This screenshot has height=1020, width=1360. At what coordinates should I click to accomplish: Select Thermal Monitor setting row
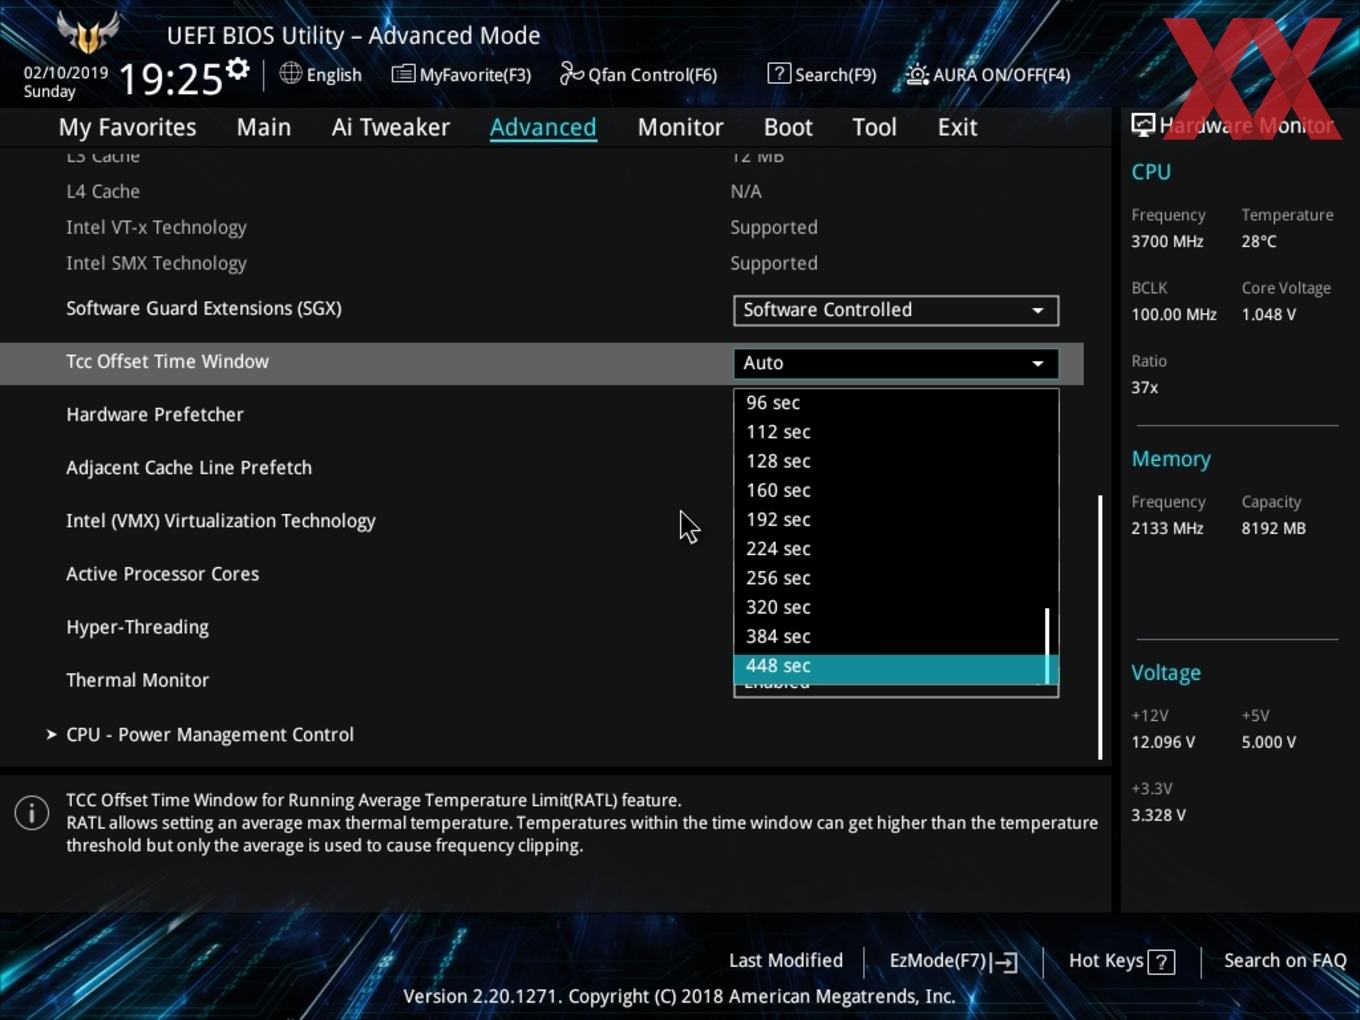tap(138, 680)
